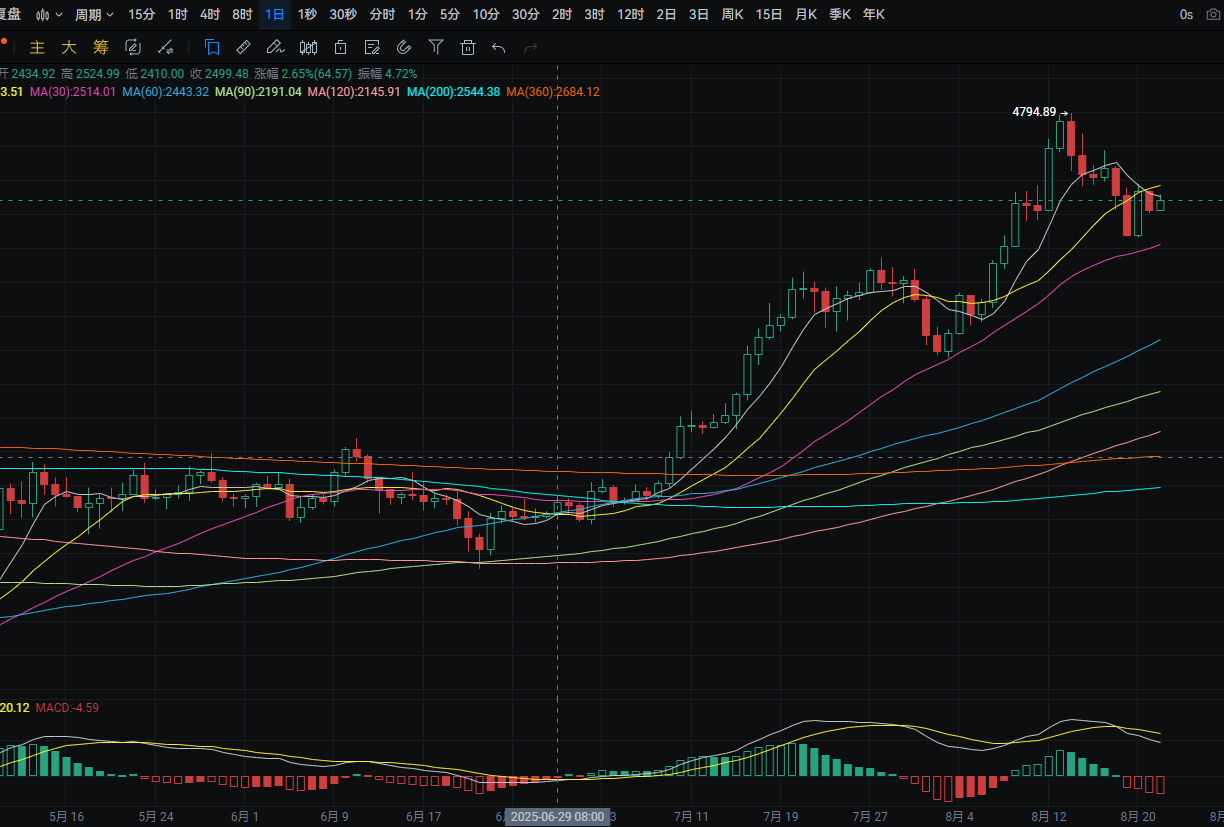This screenshot has width=1224, height=827.
Task: Switch to the 4时 timeframe
Action: pos(210,15)
